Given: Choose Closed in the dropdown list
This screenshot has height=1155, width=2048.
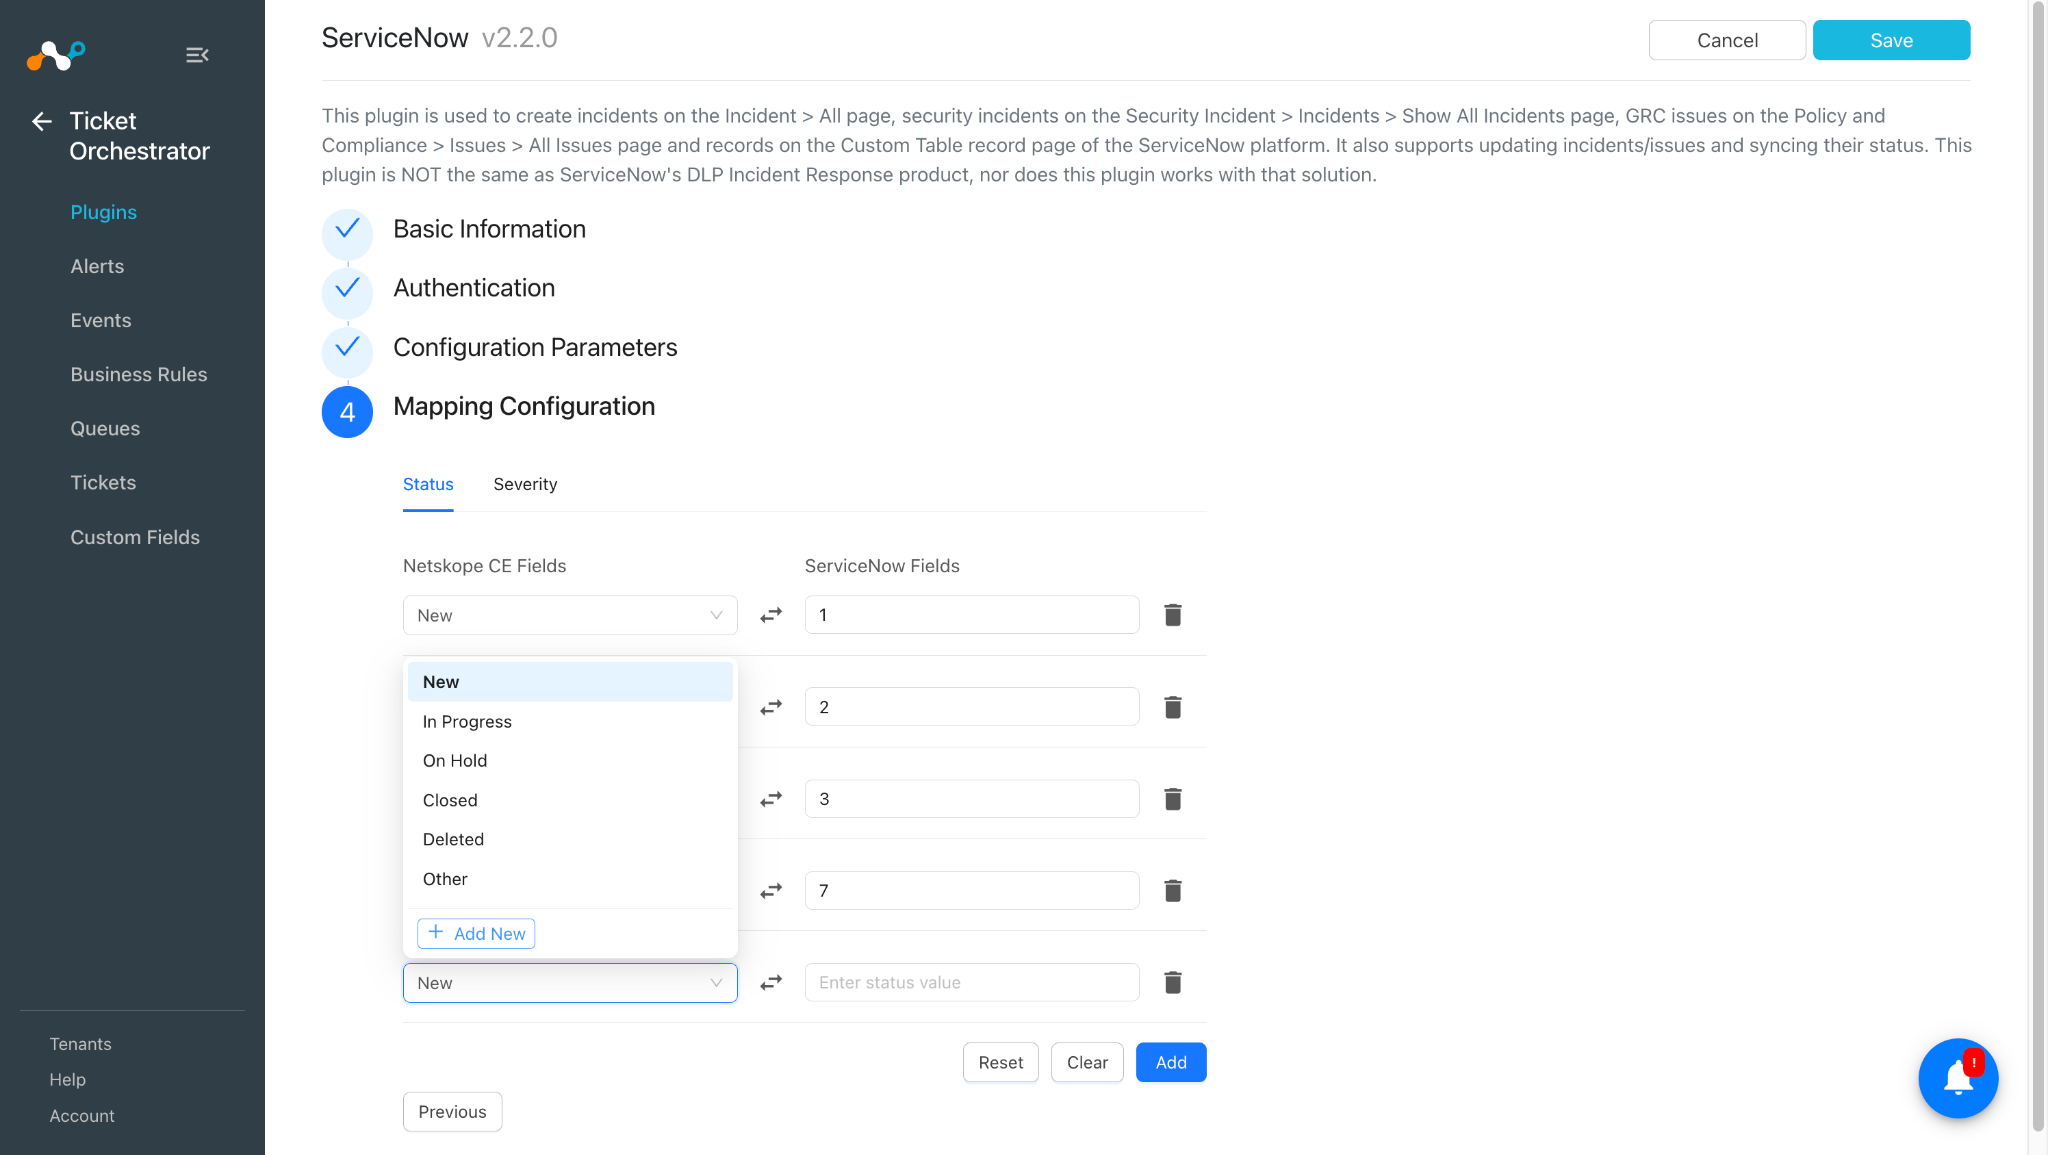Looking at the screenshot, I should pyautogui.click(x=570, y=800).
